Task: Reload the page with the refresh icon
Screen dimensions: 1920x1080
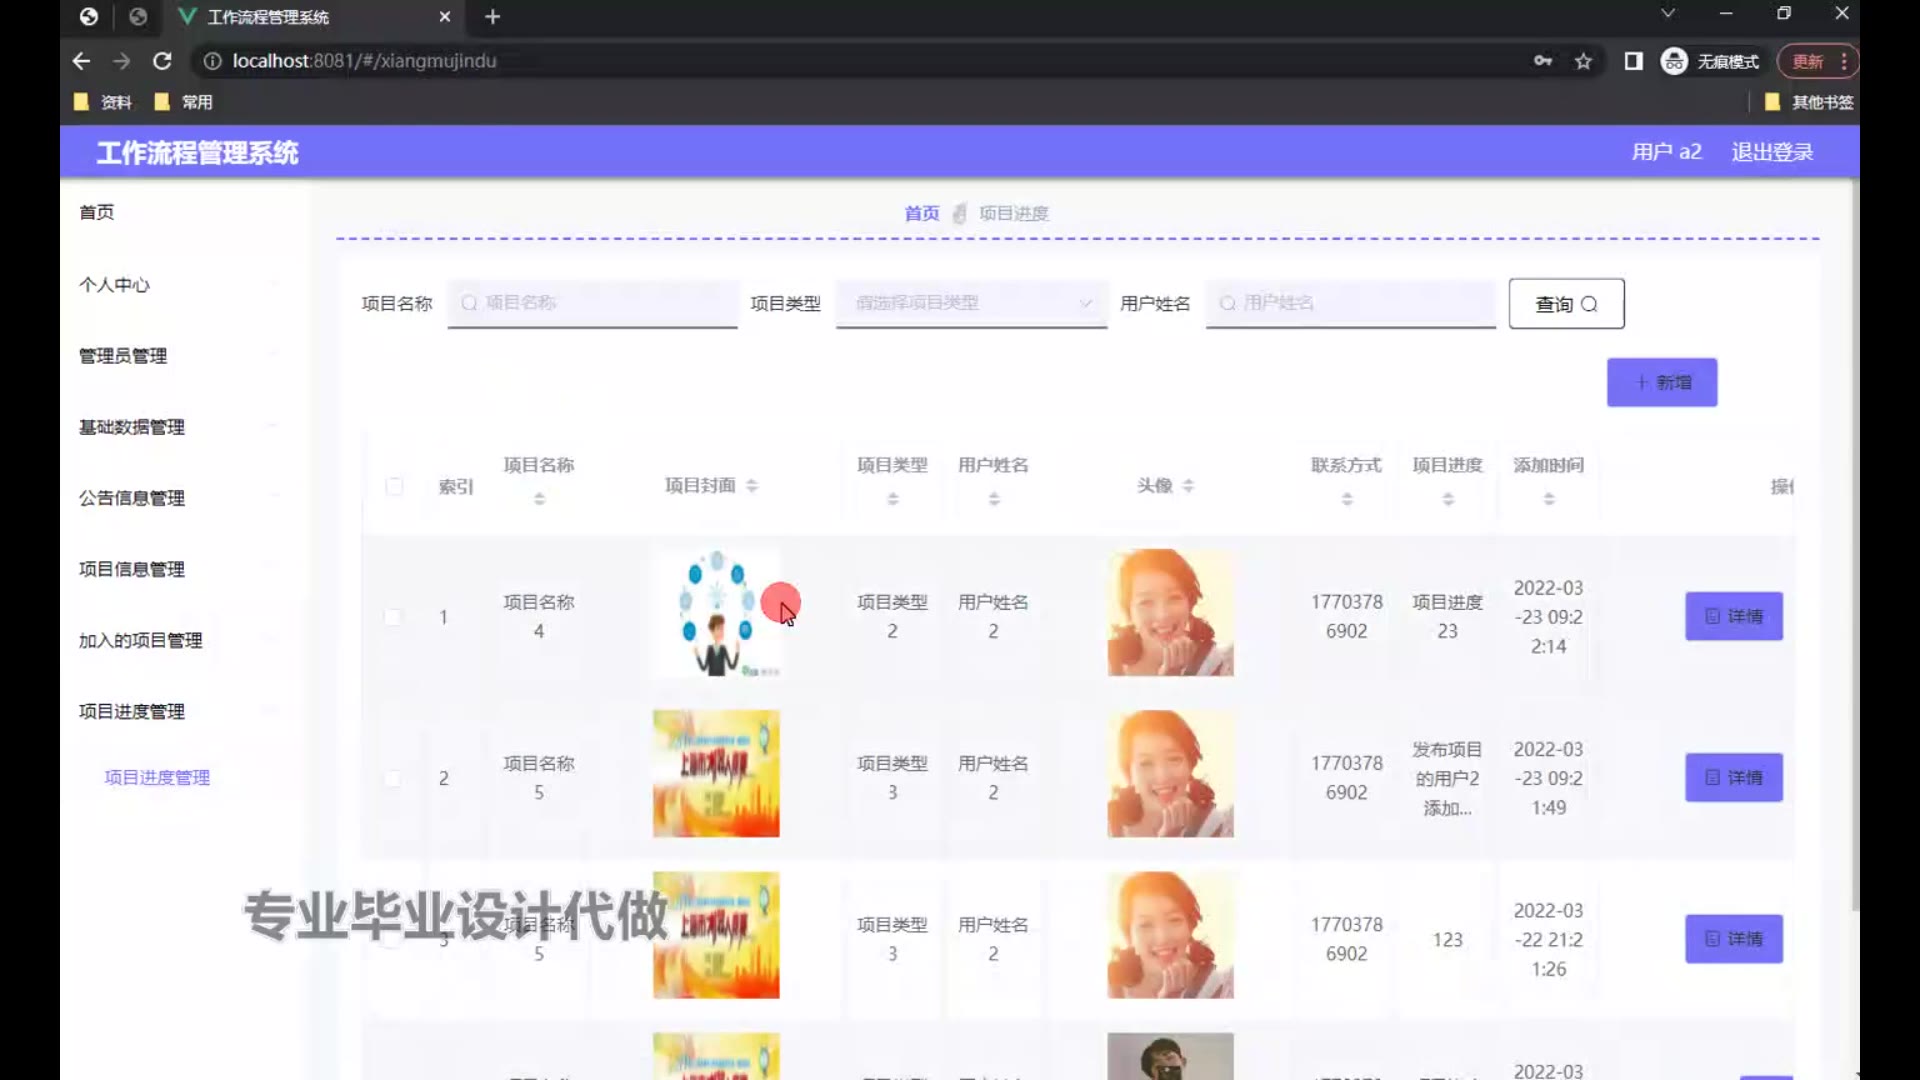Action: pos(162,61)
